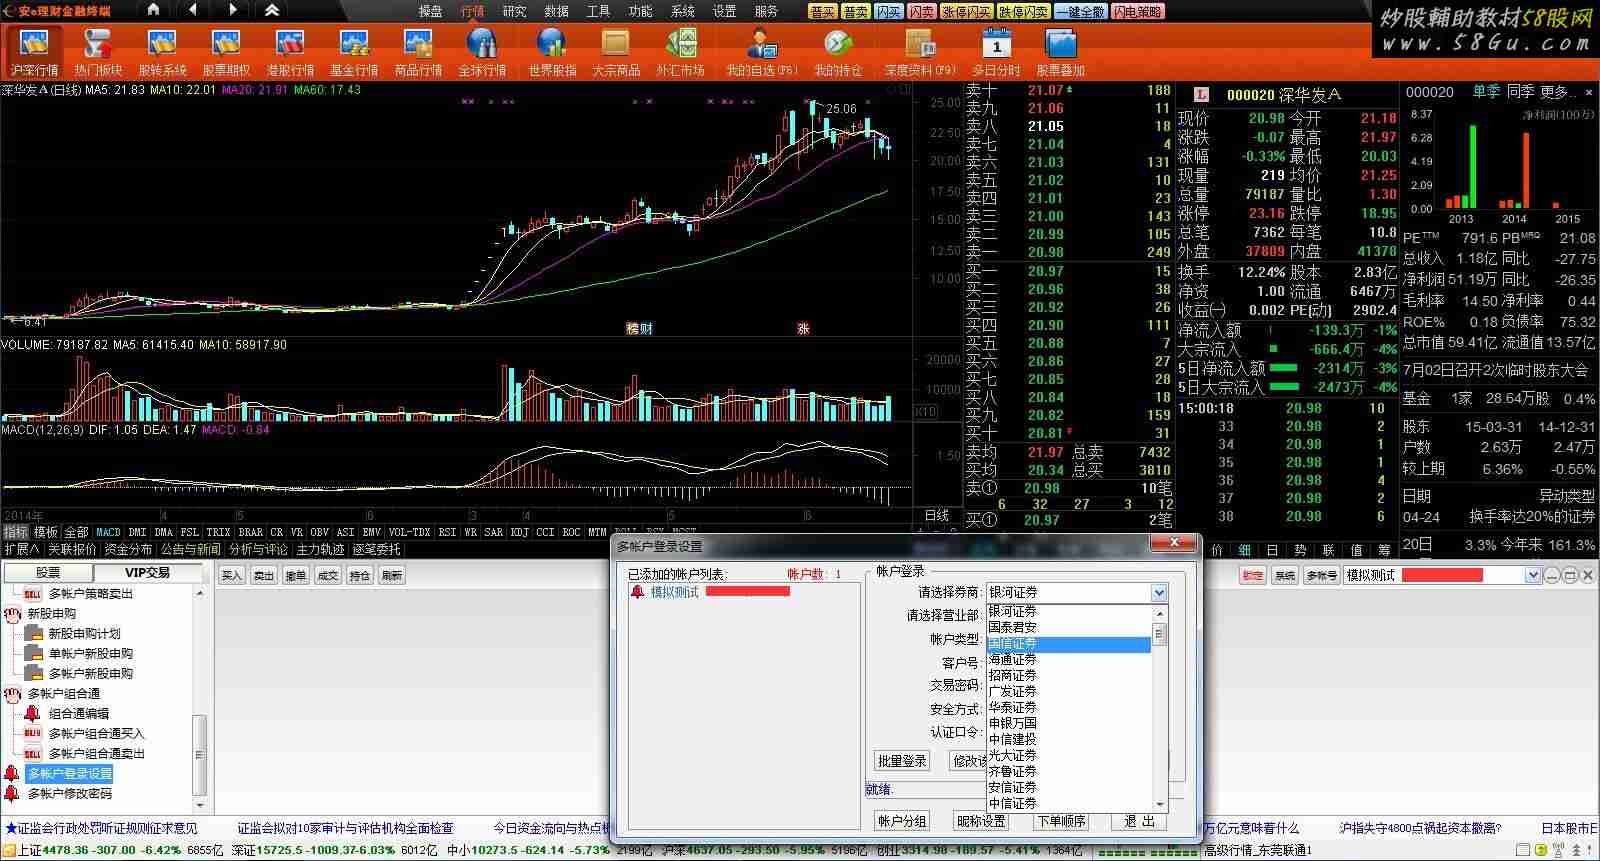
Task: Open 全球行情 global quotes
Action: (x=482, y=52)
